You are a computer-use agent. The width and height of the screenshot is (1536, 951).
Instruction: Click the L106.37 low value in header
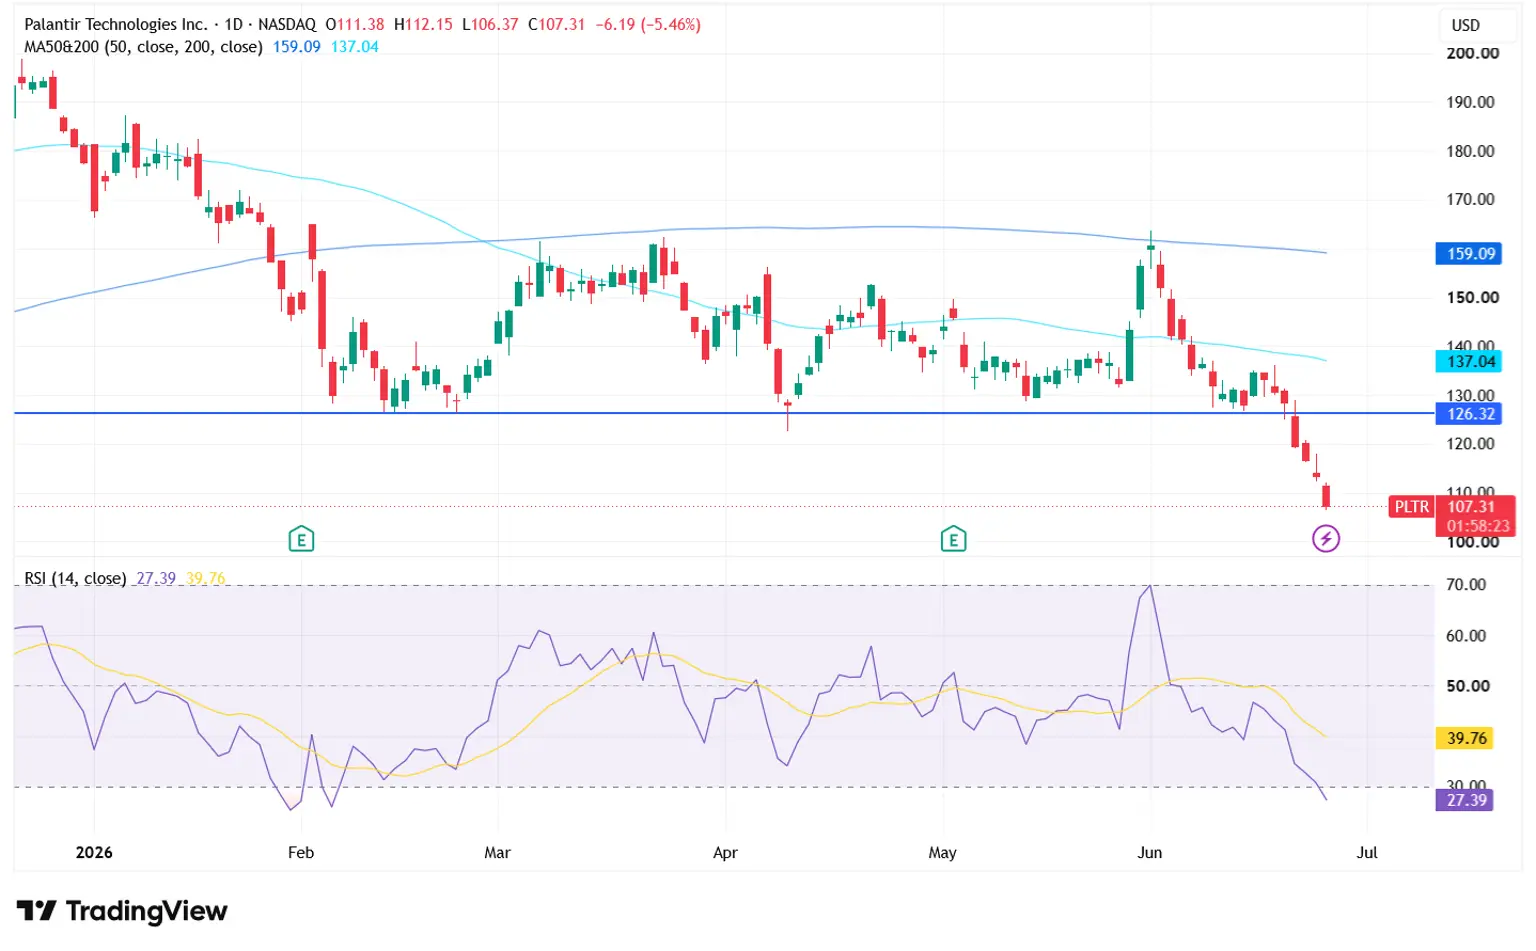(490, 24)
